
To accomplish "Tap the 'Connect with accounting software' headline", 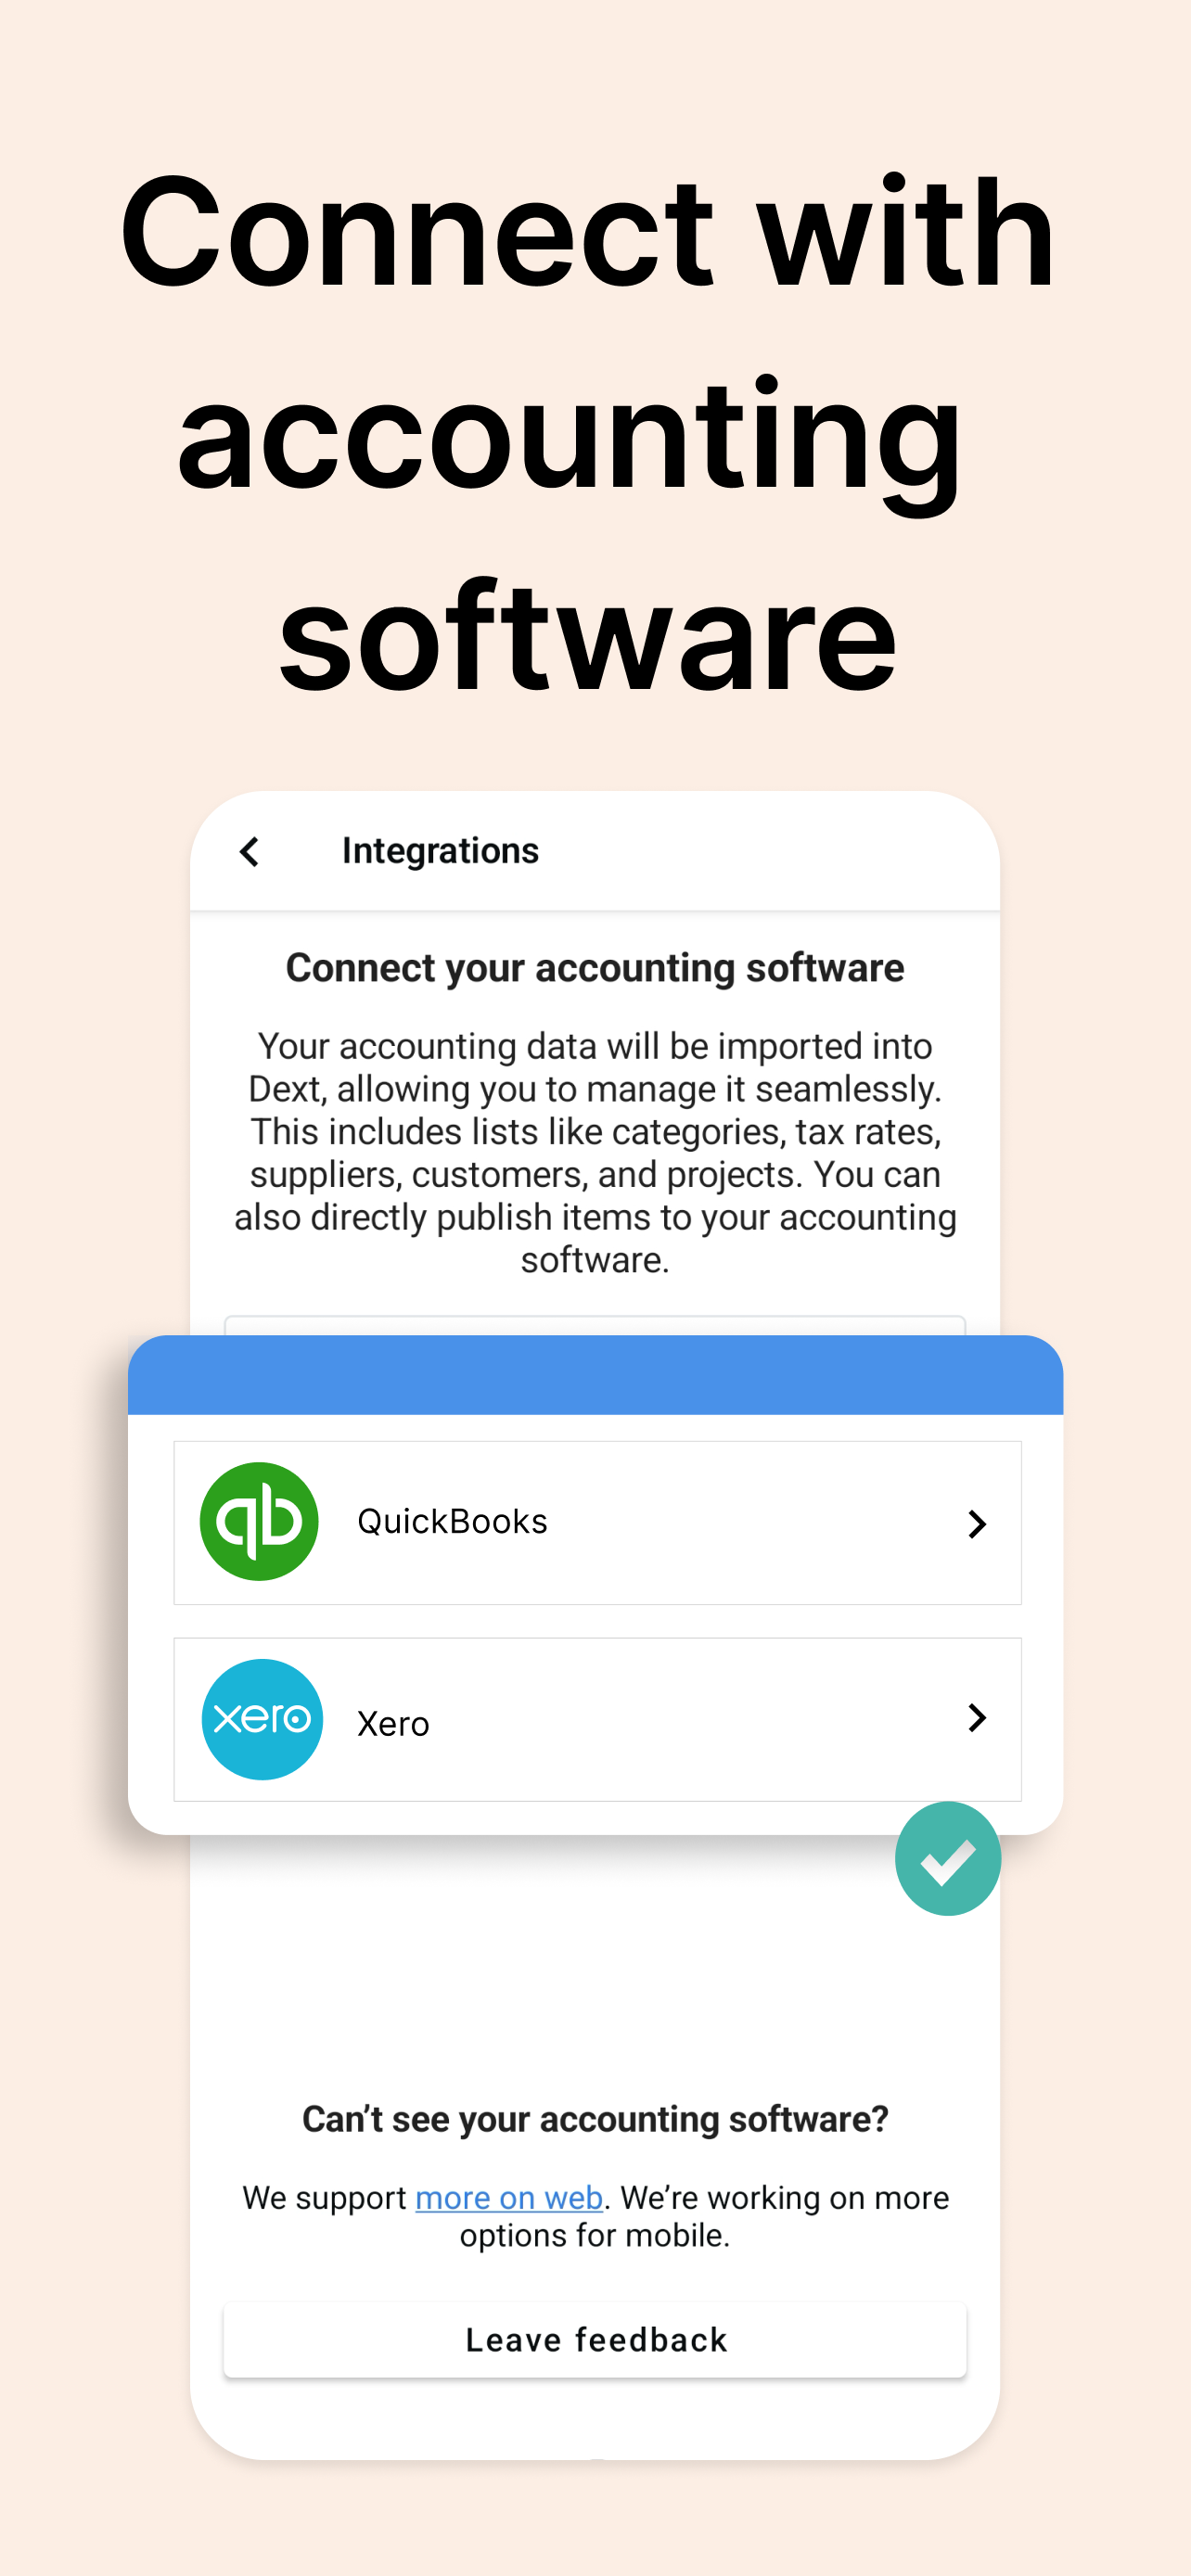I will click(588, 431).
